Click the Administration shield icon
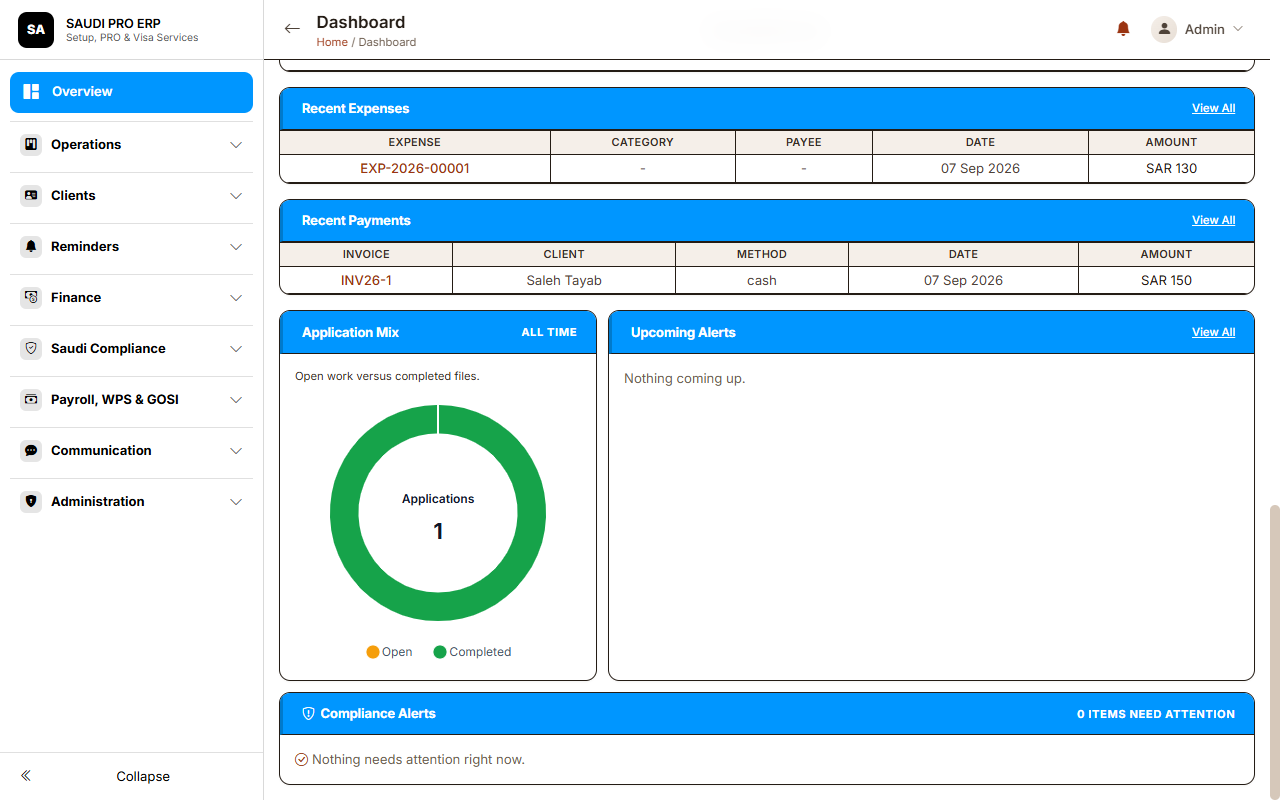The width and height of the screenshot is (1280, 800). (31, 502)
